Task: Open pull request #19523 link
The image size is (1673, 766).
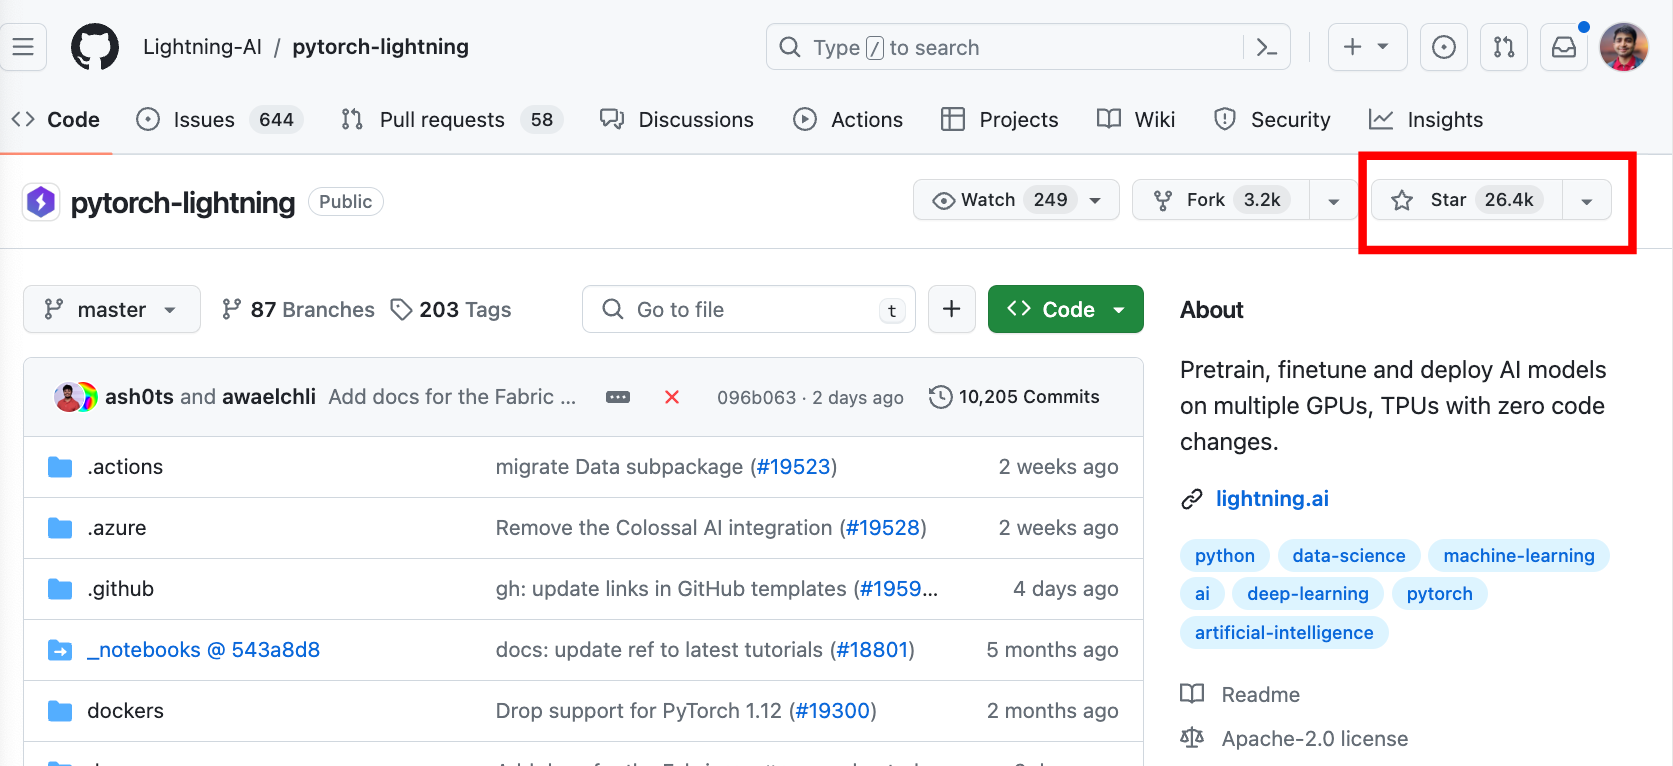Action: point(794,467)
